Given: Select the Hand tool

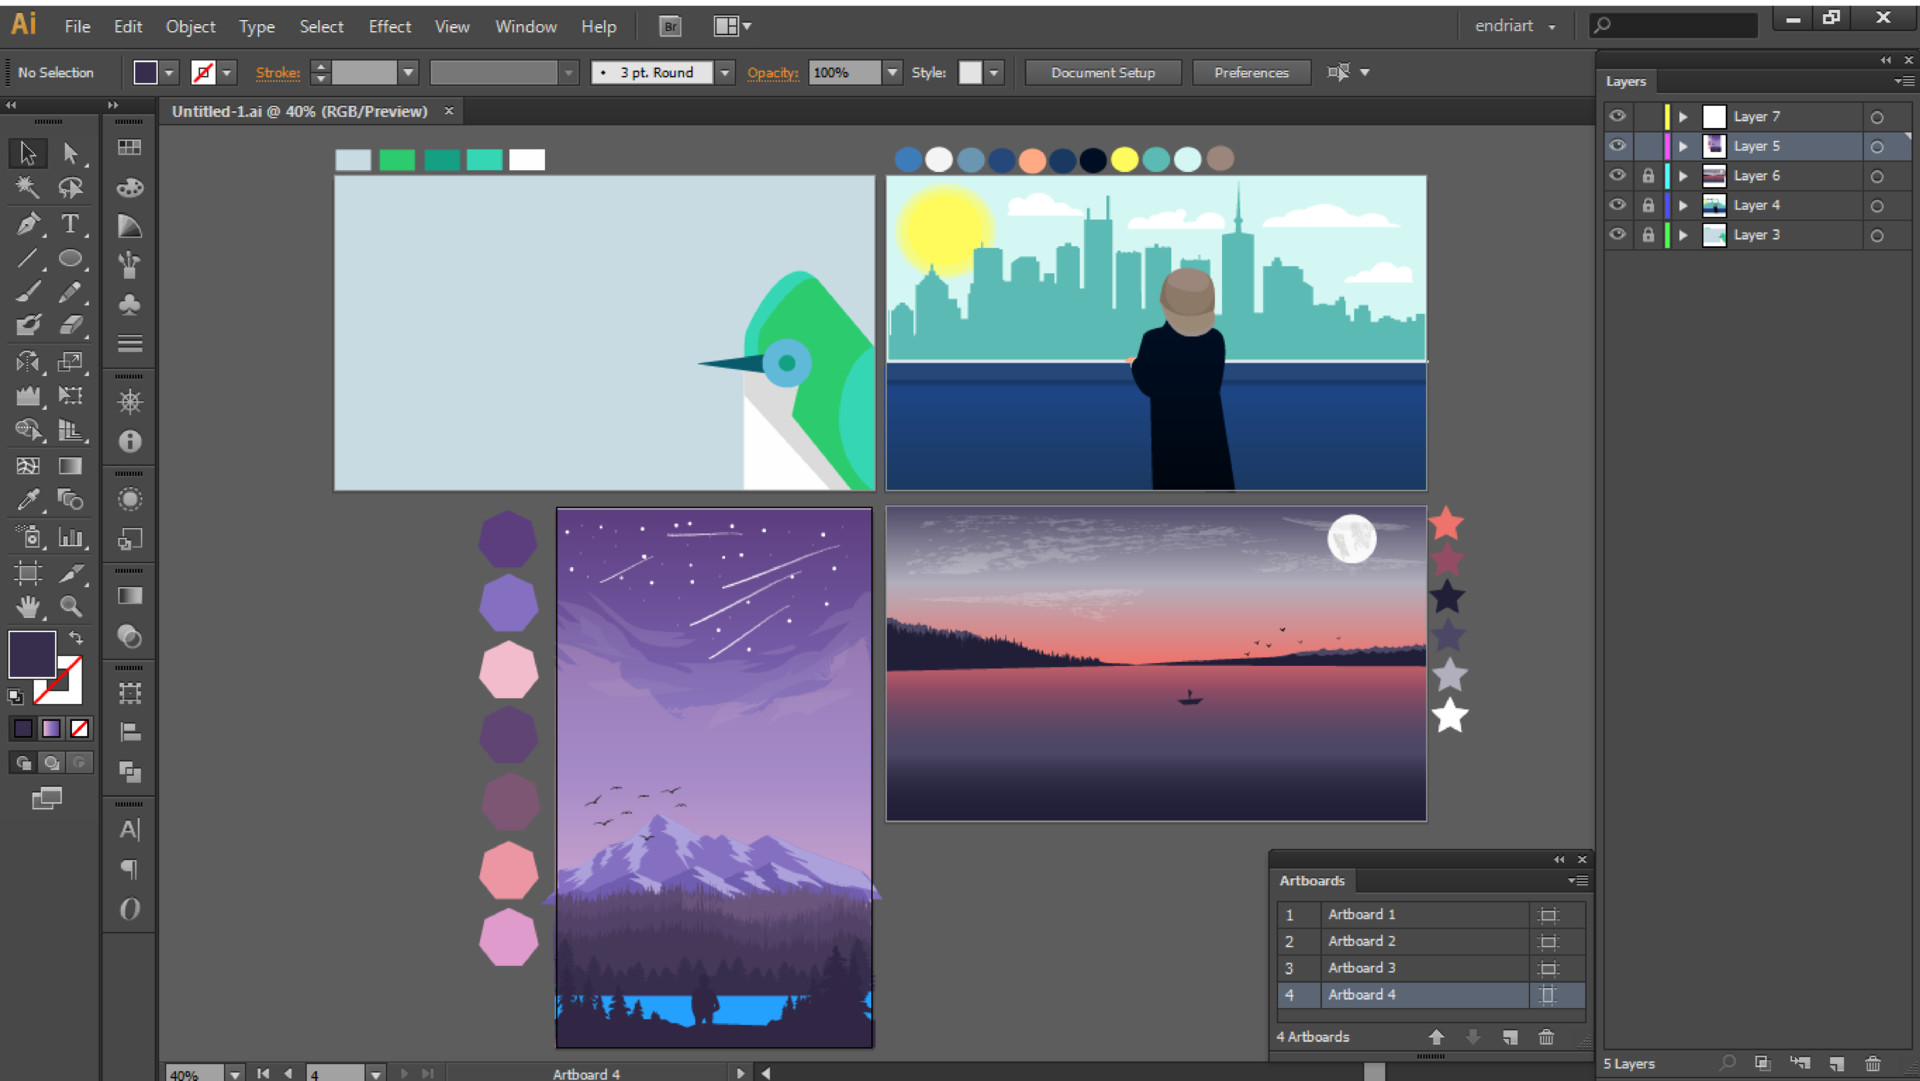Looking at the screenshot, I should click(28, 606).
